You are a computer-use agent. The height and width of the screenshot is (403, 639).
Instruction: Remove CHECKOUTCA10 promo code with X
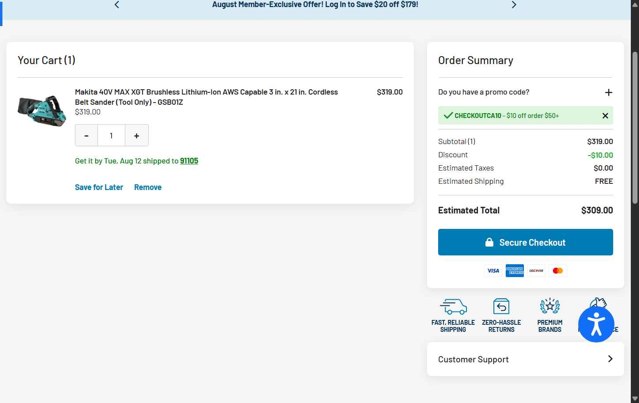[x=605, y=116]
